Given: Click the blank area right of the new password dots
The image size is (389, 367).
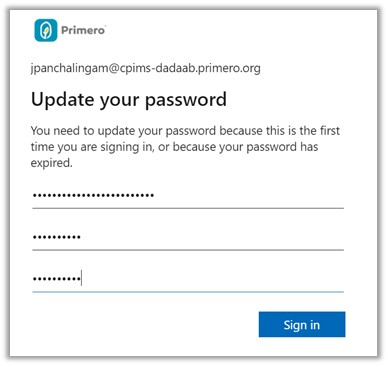Looking at the screenshot, I should click(212, 237).
